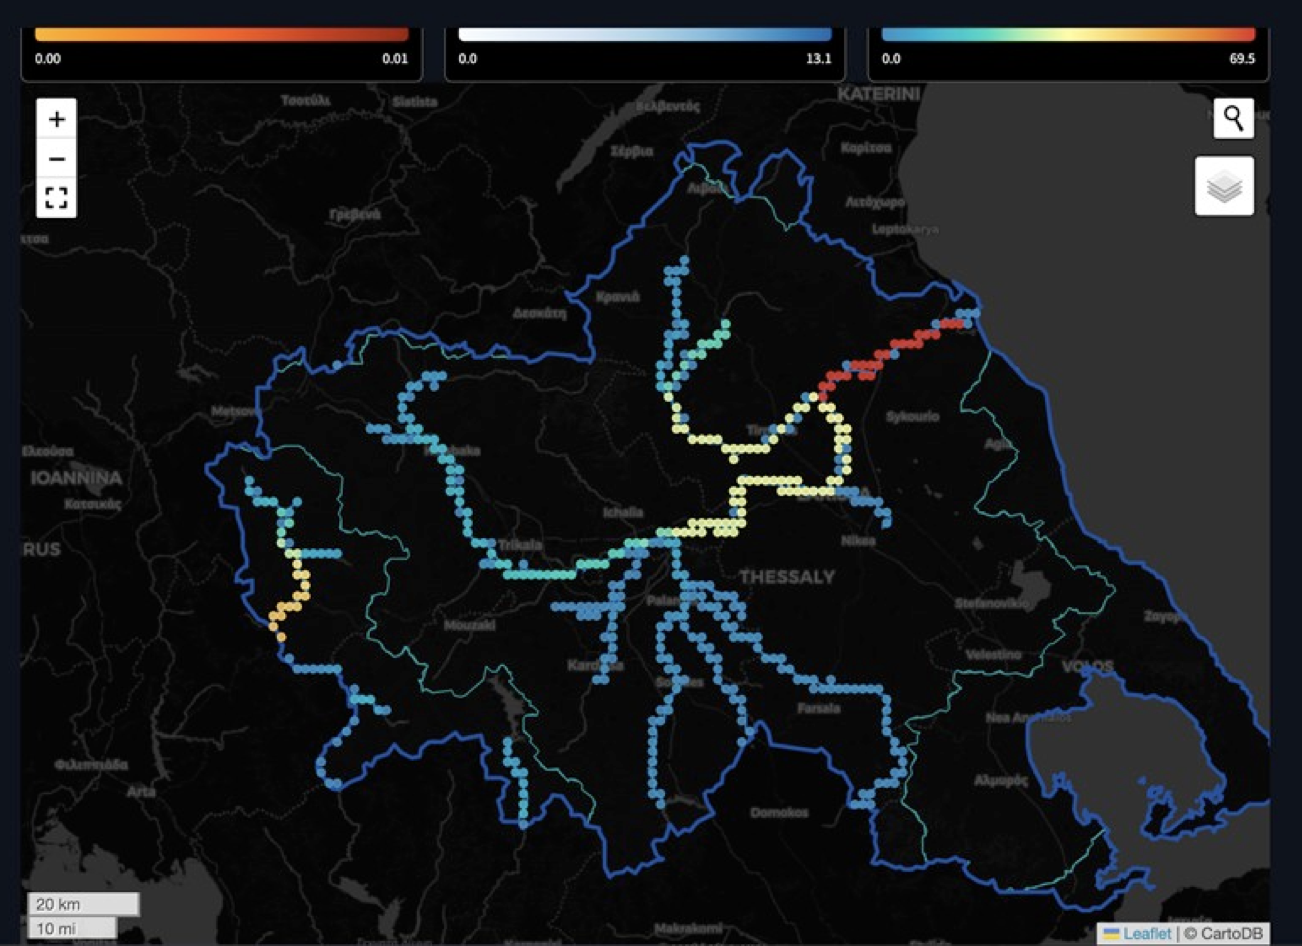Screen dimensions: 1302x946
Task: Click the VOLOS city label
Action: pos(1087,666)
